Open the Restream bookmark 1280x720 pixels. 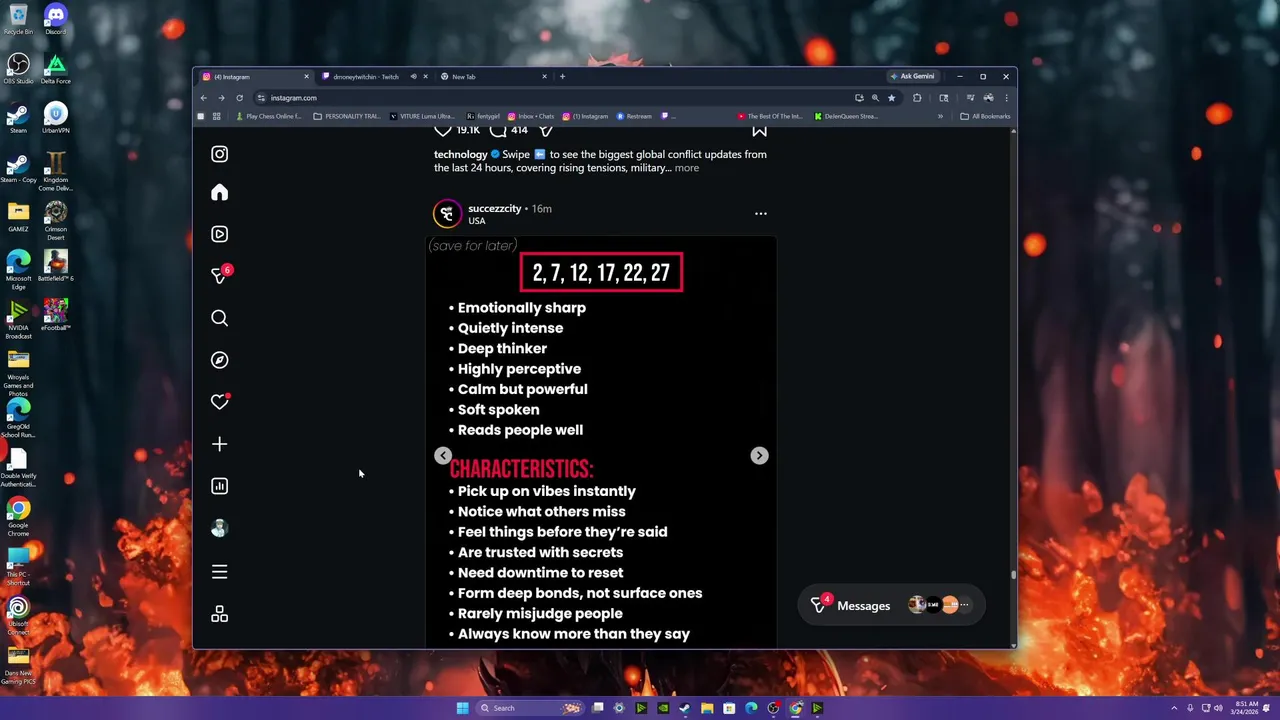[633, 116]
